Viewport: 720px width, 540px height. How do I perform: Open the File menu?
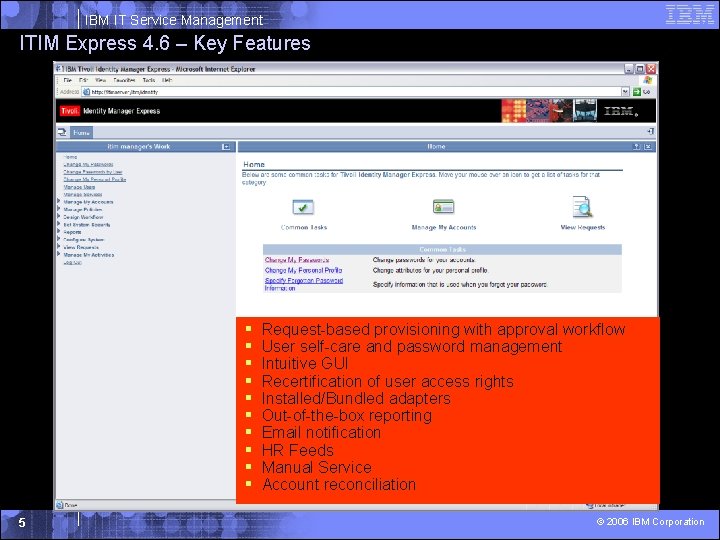68,80
